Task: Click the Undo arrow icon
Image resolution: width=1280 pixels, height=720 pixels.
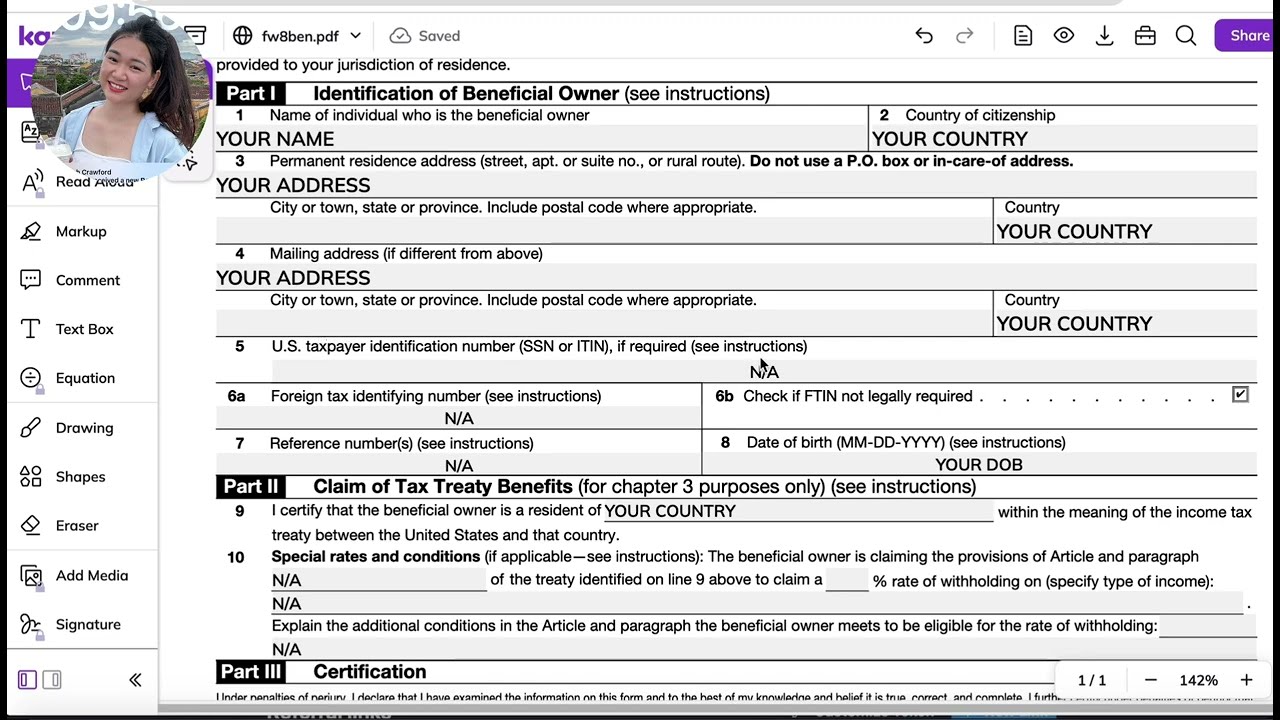Action: pos(924,36)
